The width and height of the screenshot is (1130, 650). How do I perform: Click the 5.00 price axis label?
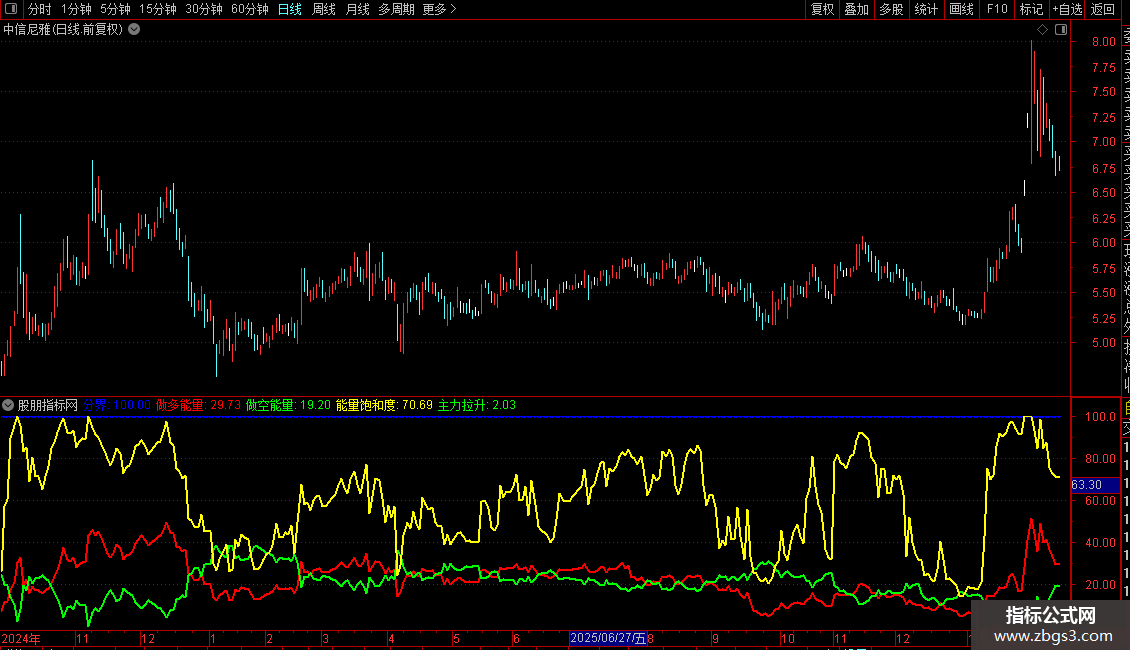1103,343
